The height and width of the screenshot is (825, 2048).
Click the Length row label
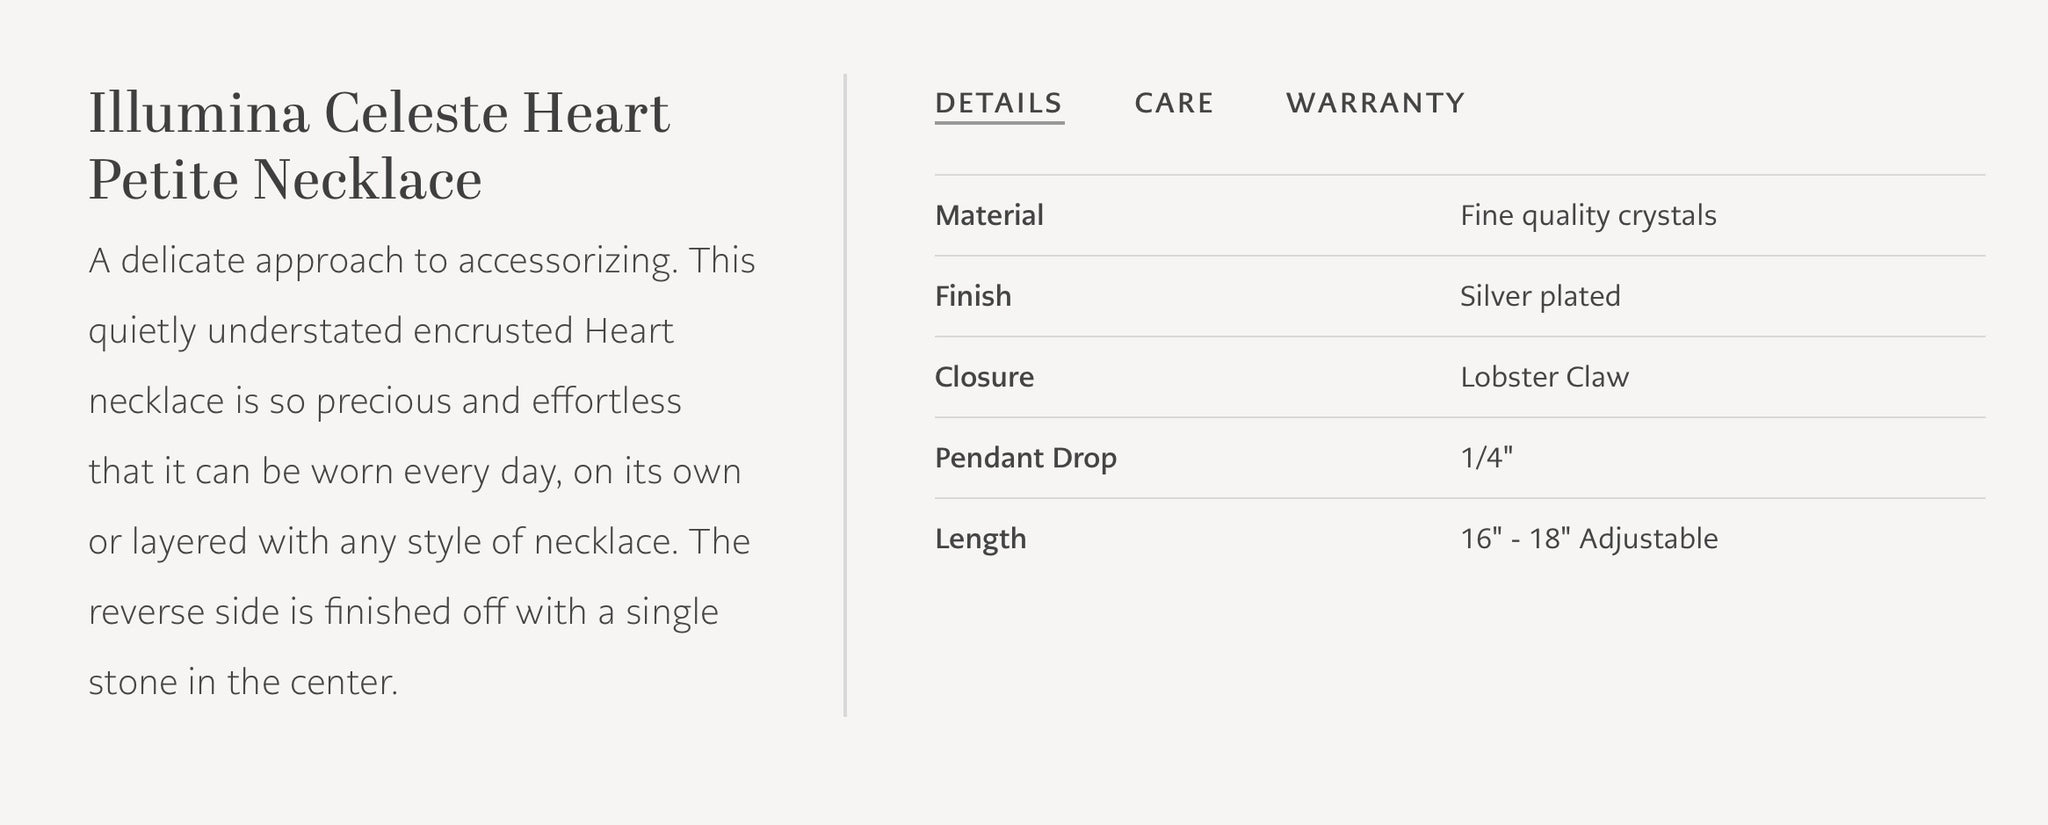(980, 539)
